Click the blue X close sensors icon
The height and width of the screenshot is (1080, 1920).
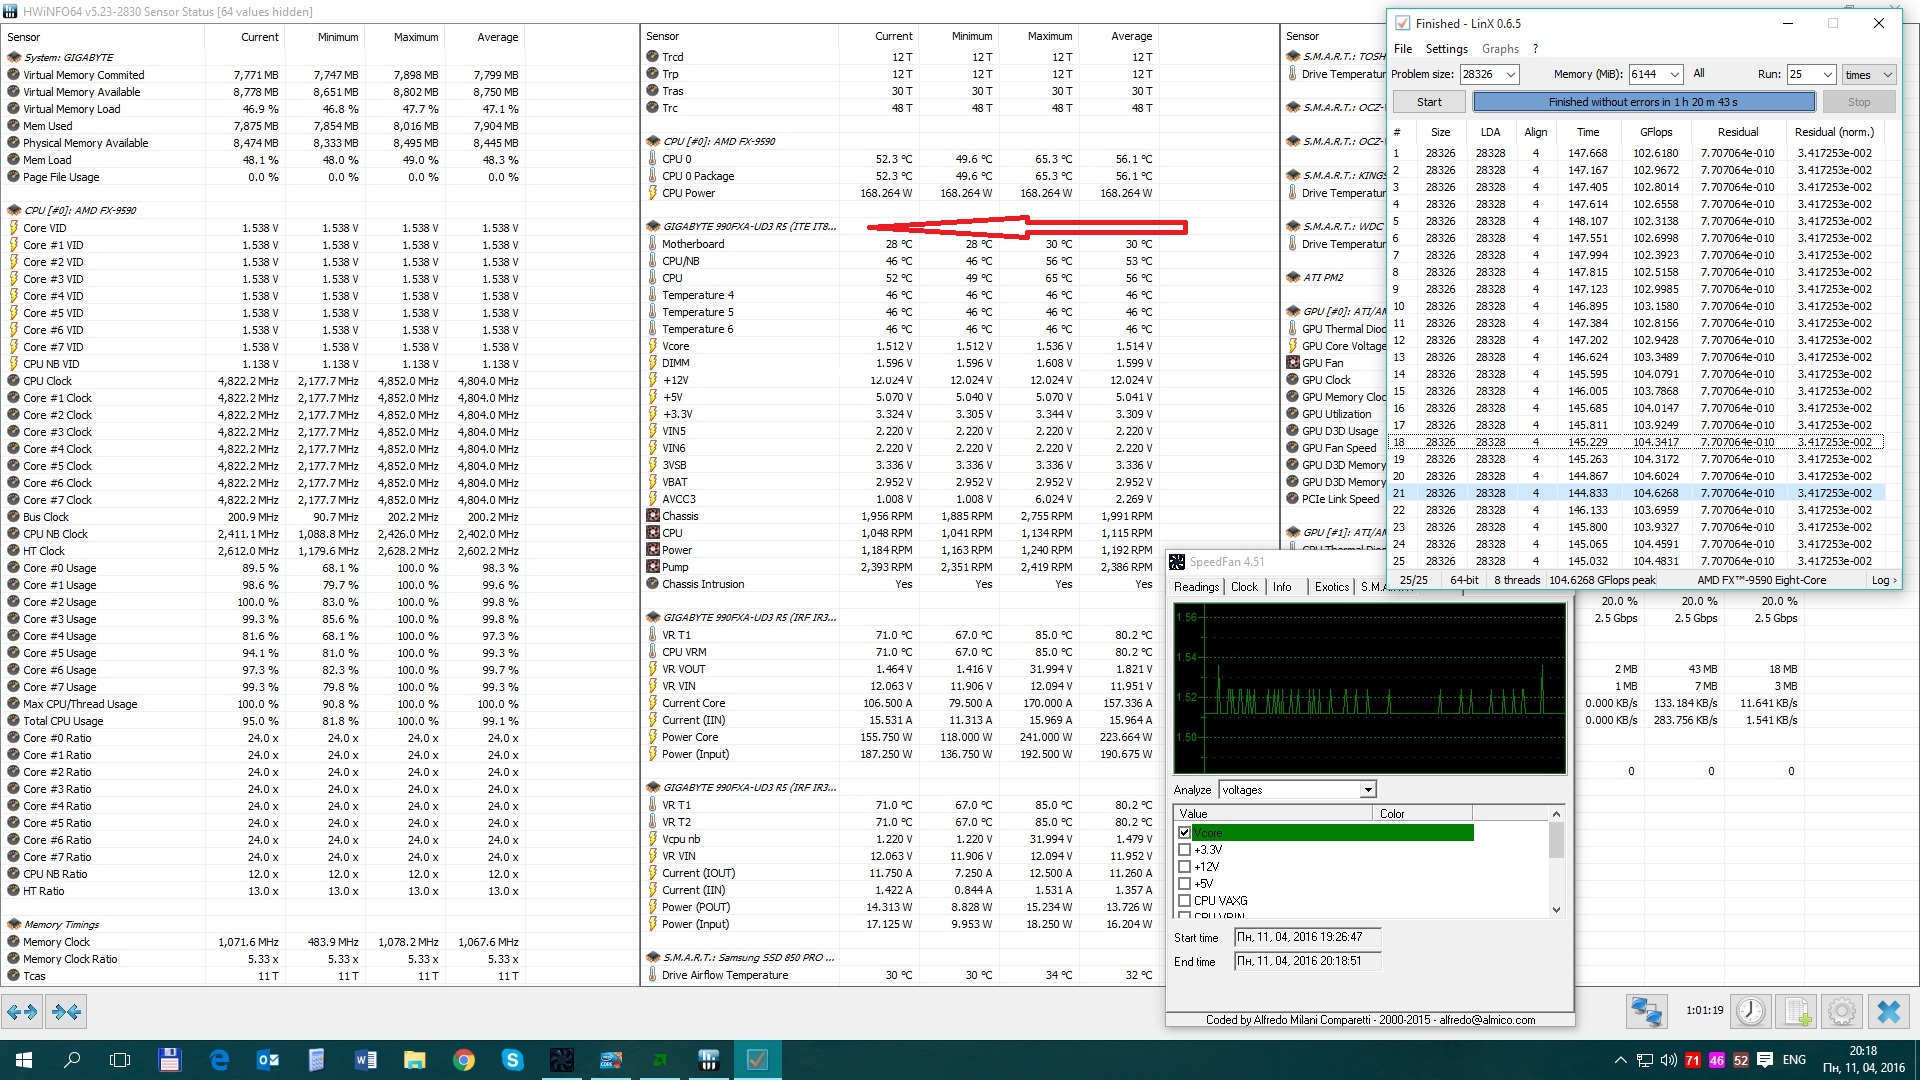click(x=1888, y=1012)
